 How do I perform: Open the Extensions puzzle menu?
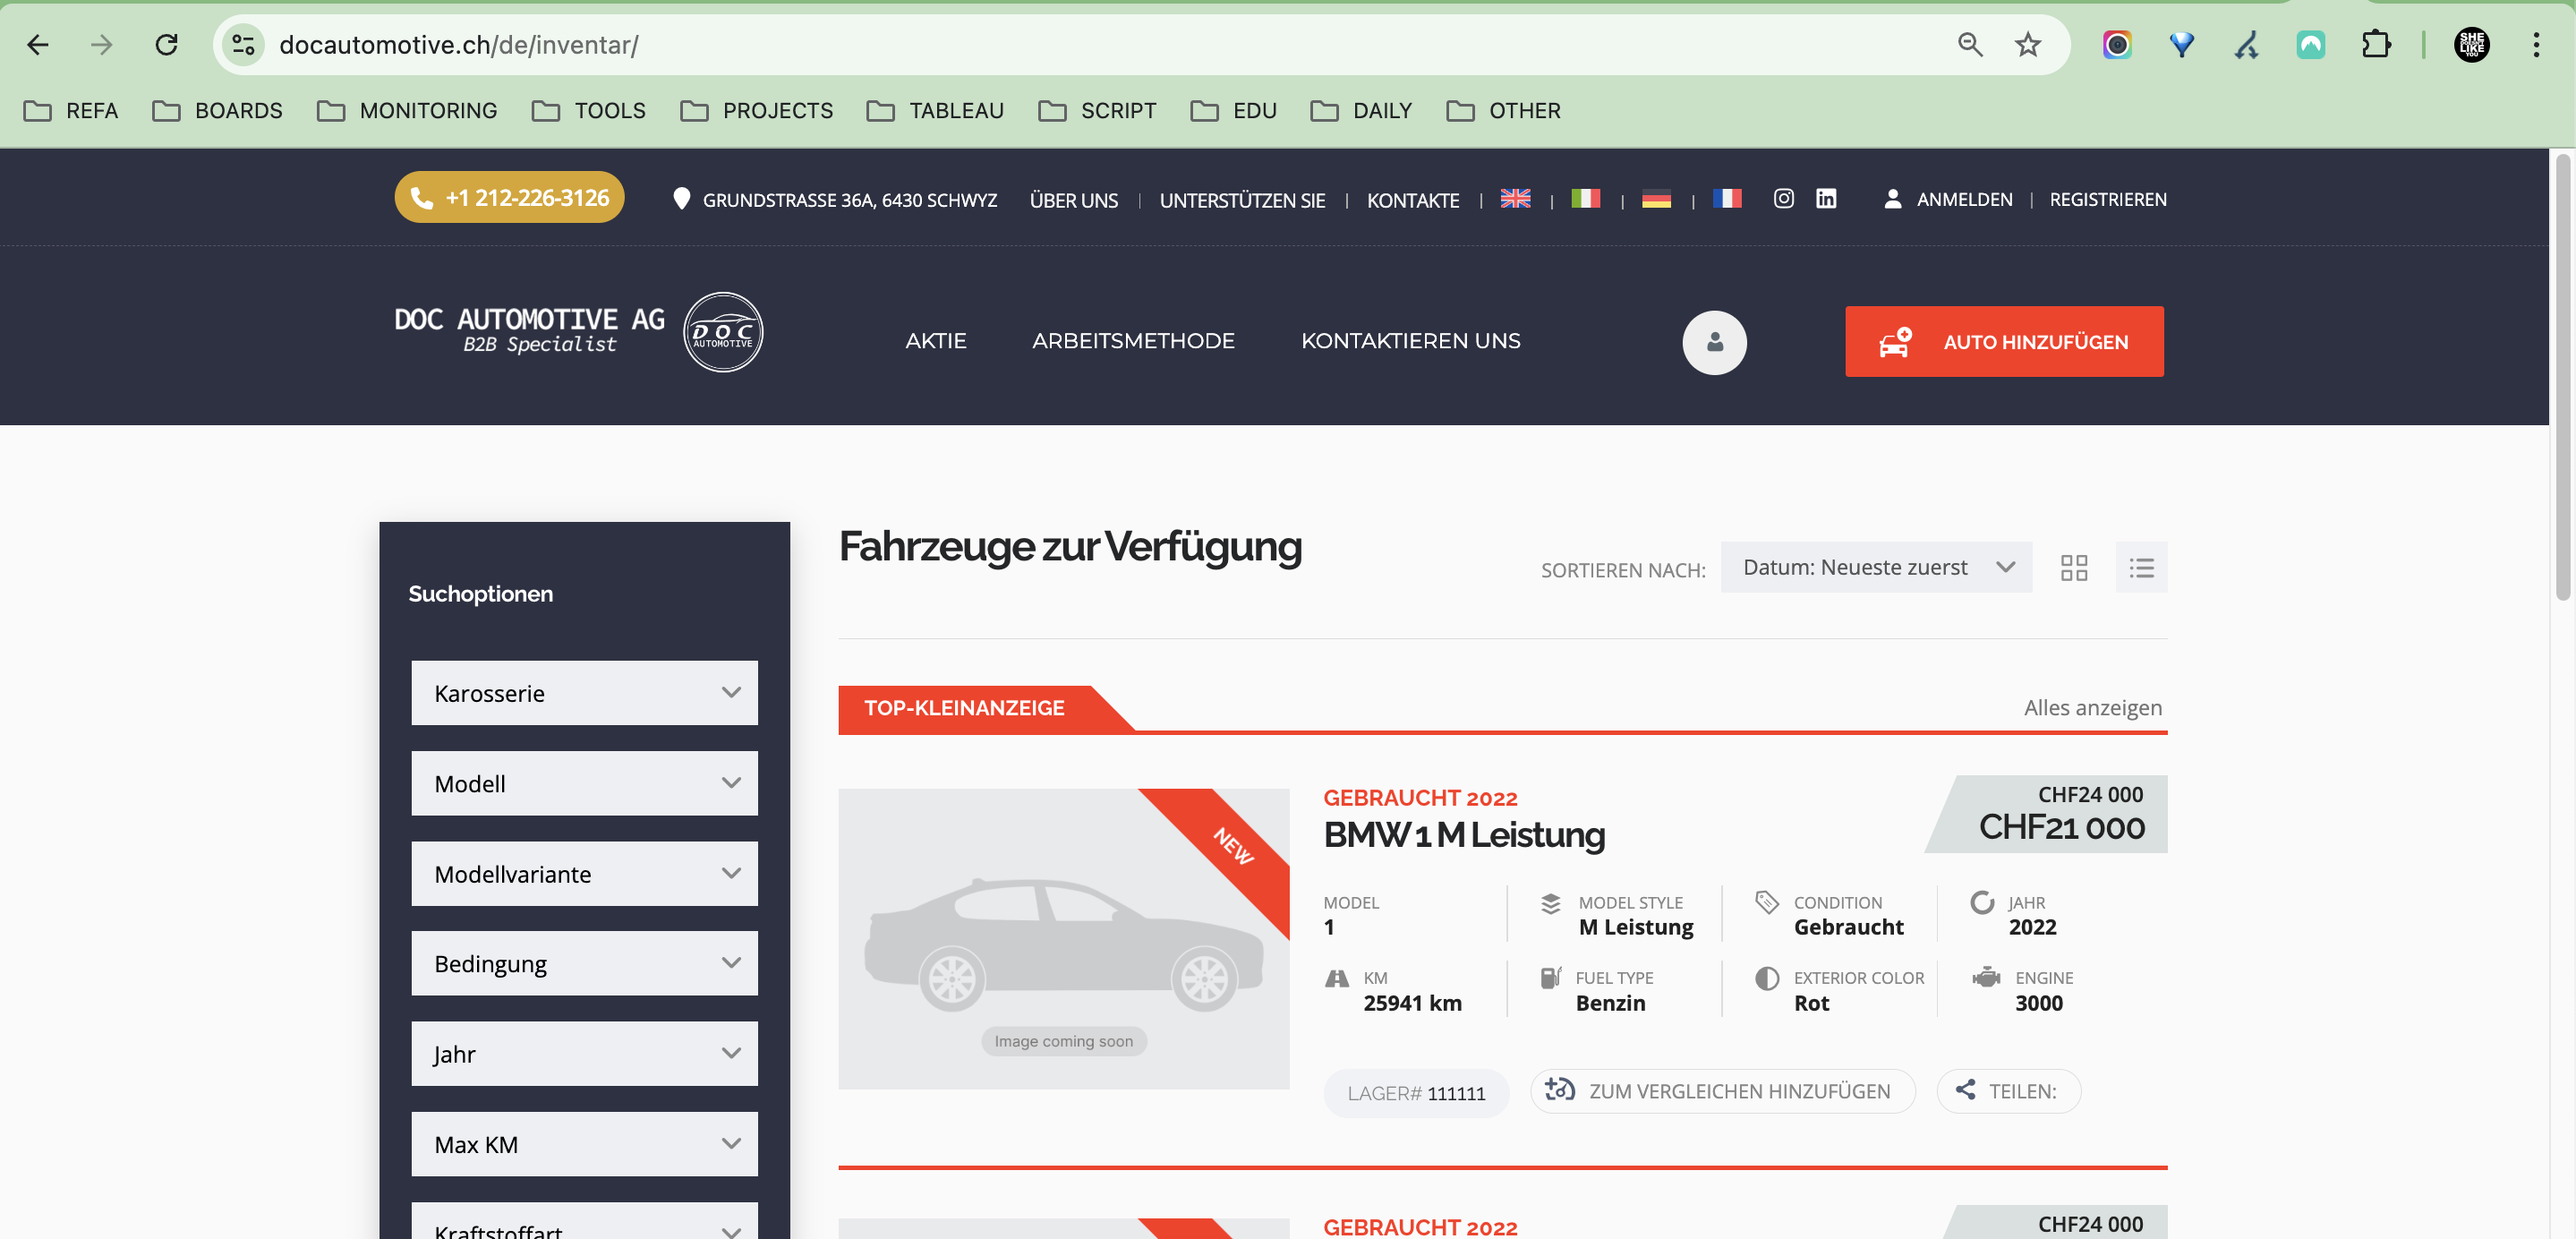click(2376, 45)
